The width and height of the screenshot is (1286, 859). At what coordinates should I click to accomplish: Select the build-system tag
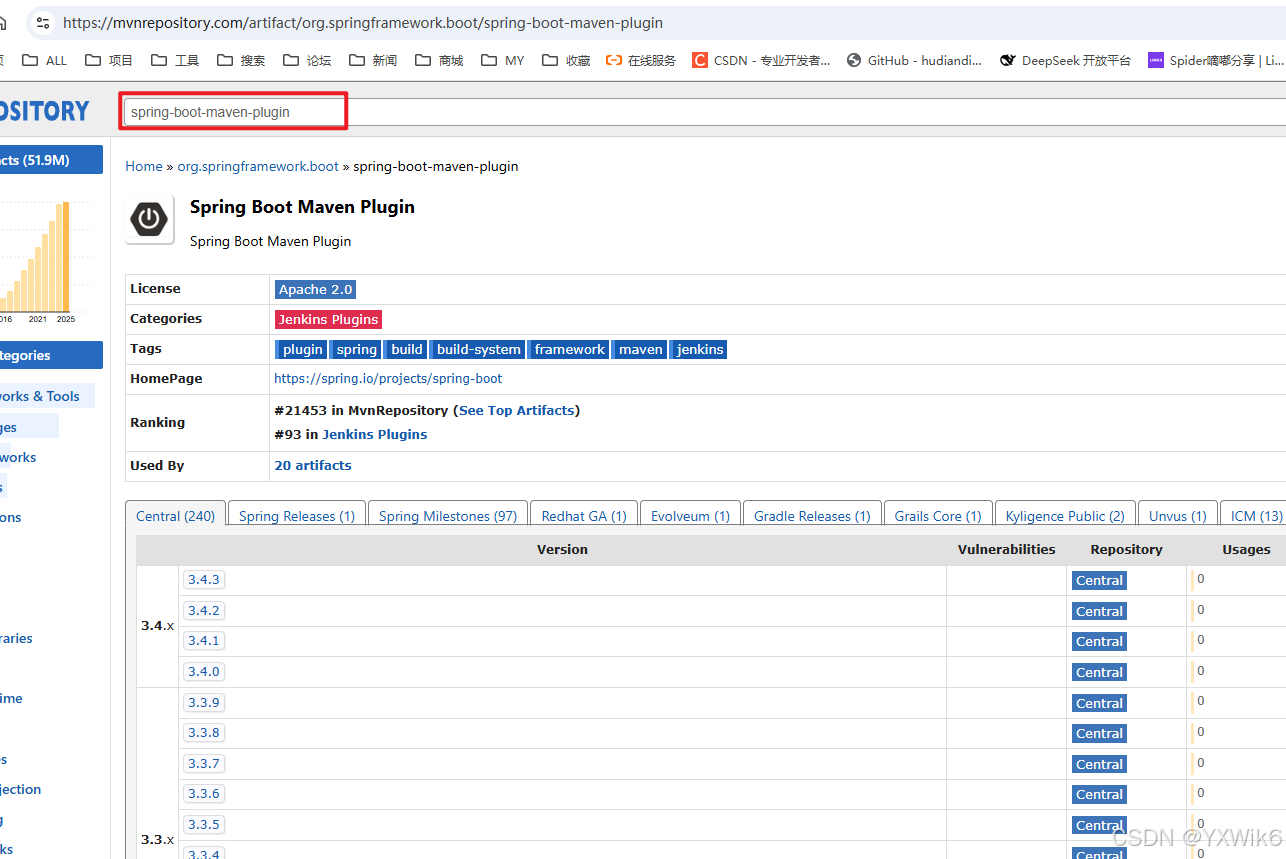point(478,349)
